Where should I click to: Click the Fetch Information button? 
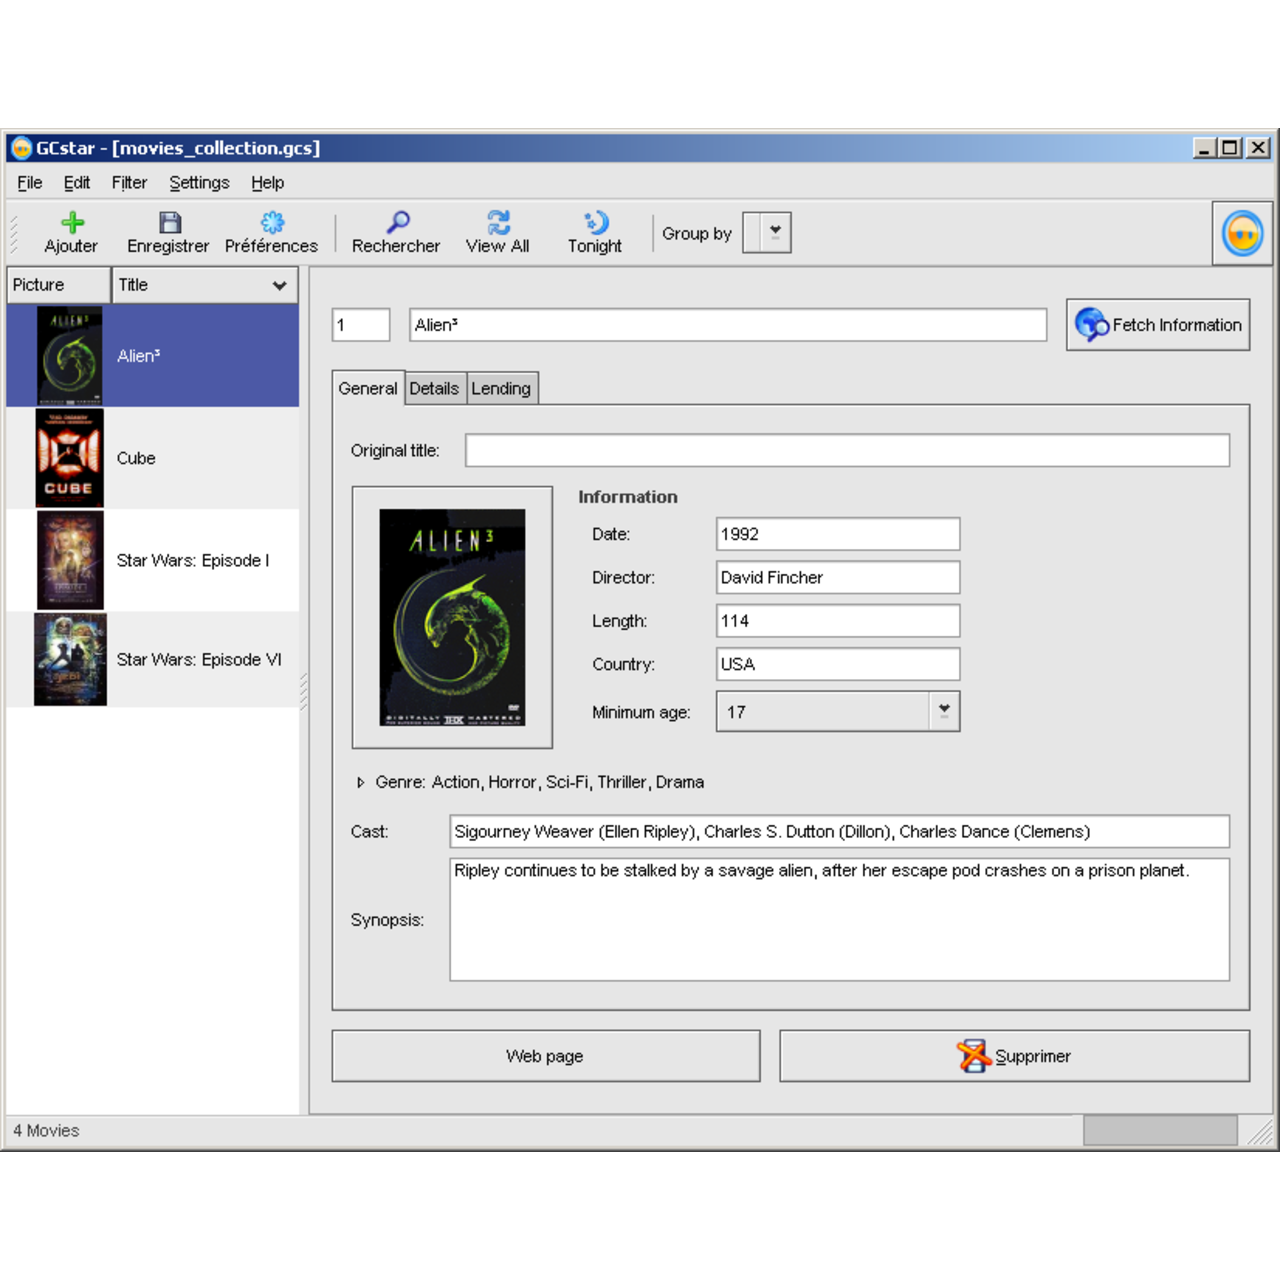(1157, 324)
